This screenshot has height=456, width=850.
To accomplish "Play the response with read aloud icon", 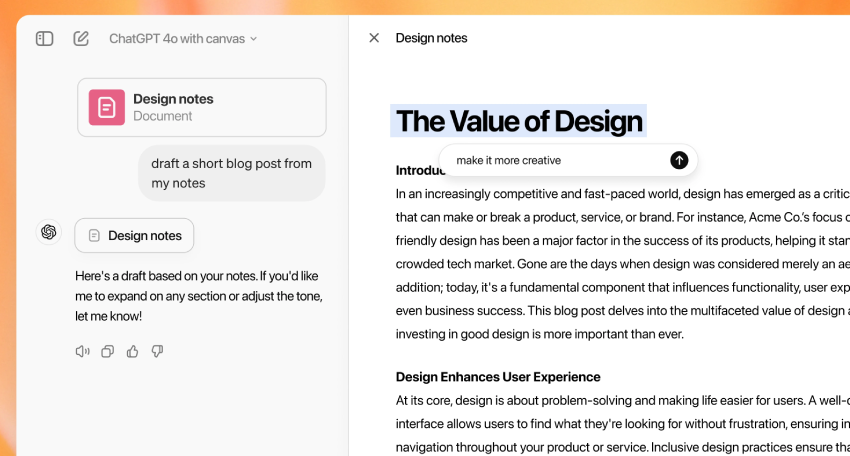I will 82,351.
